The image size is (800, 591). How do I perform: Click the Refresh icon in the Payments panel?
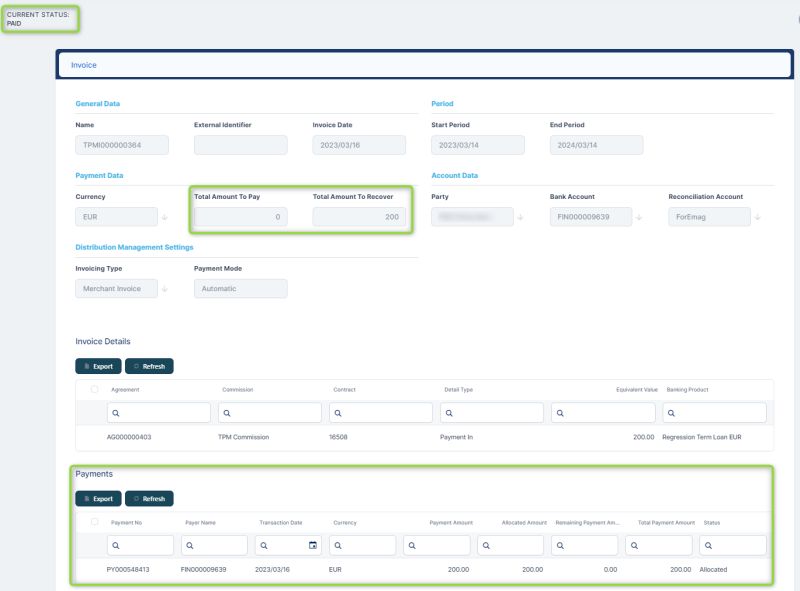[x=135, y=497]
